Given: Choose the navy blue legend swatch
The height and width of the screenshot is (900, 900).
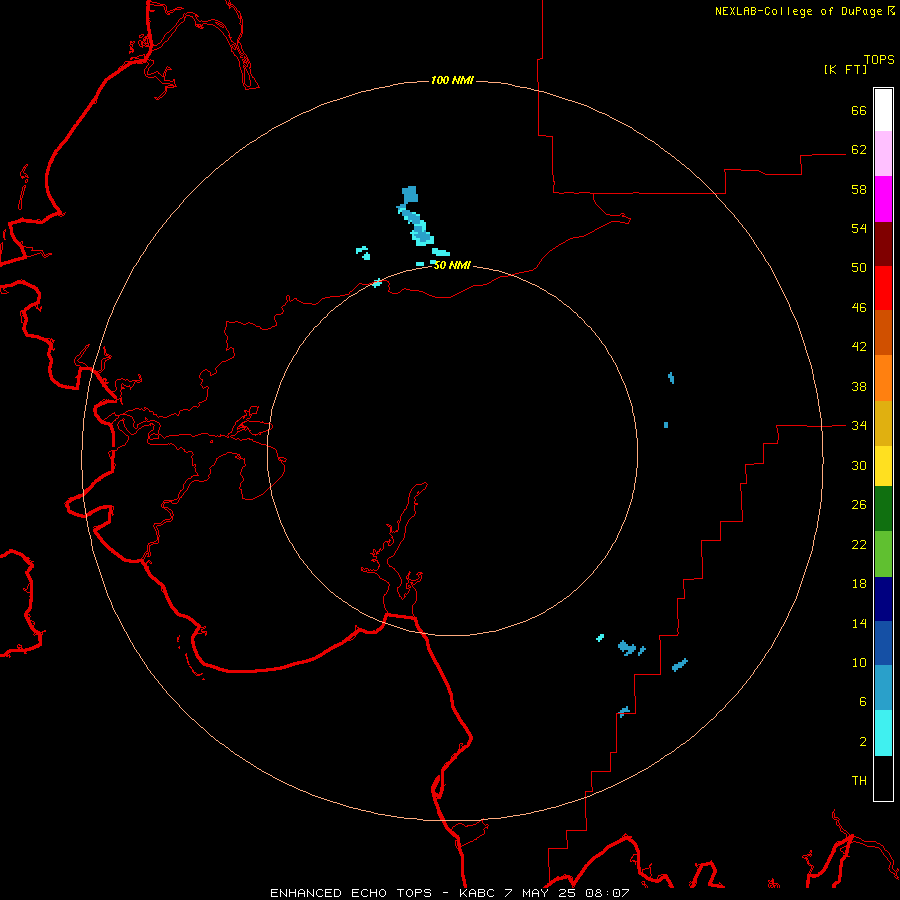Looking at the screenshot, I should pos(883,599).
